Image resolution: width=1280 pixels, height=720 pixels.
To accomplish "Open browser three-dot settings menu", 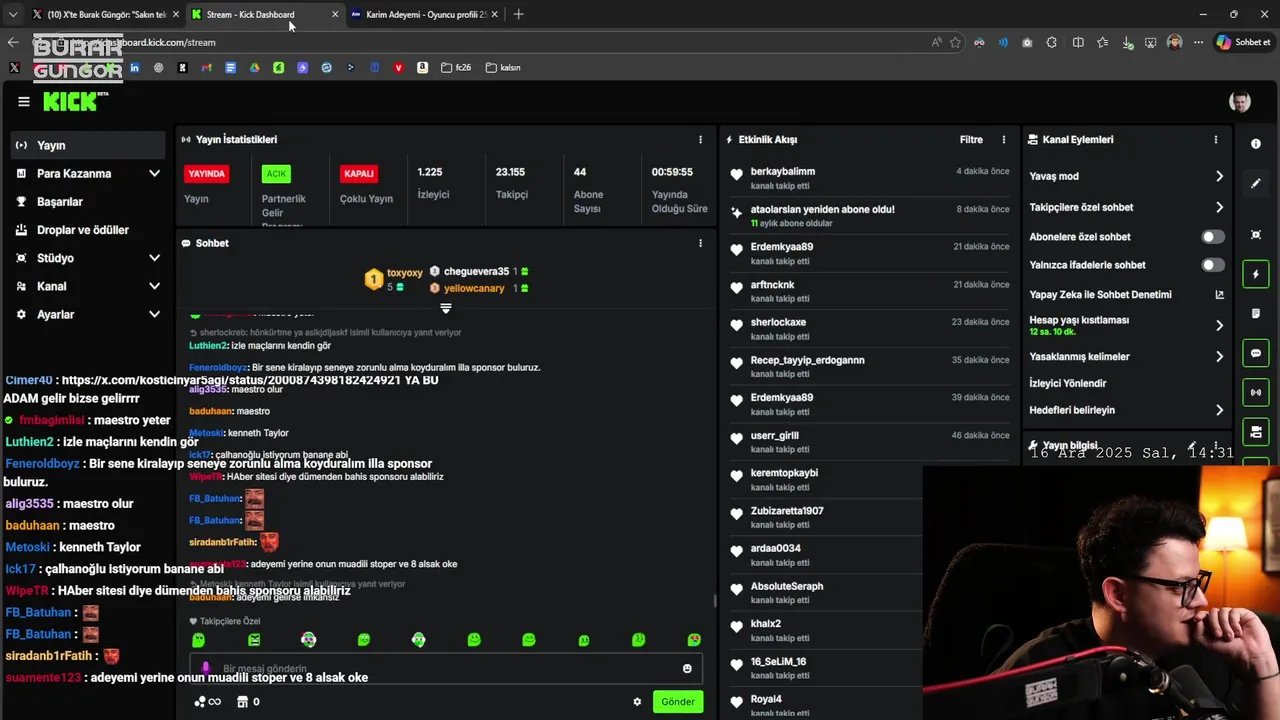I will (x=1198, y=42).
